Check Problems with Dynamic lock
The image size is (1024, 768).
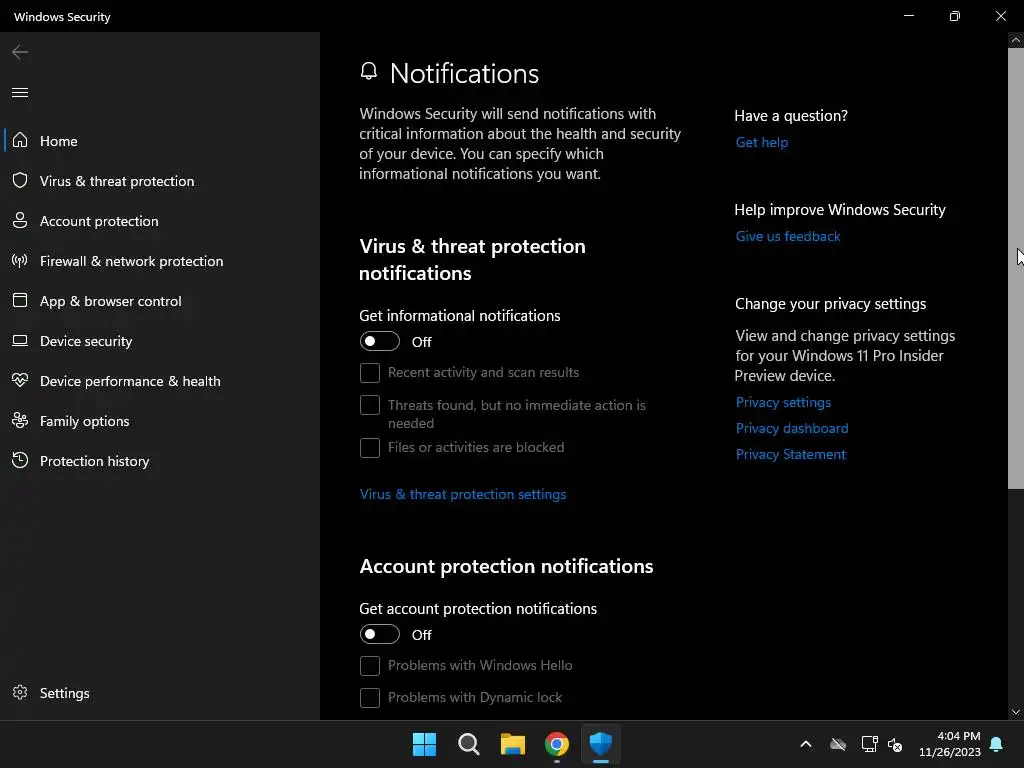click(x=370, y=697)
